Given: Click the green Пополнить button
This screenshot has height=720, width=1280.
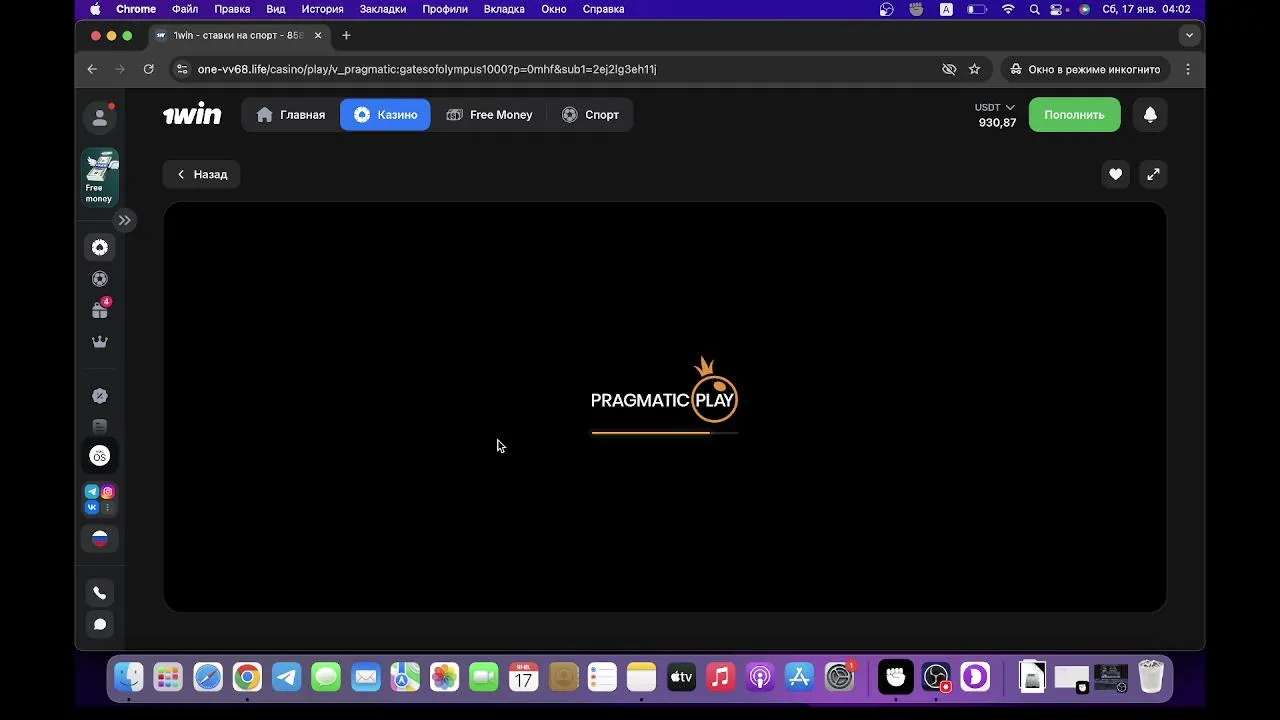Looking at the screenshot, I should coord(1075,115).
